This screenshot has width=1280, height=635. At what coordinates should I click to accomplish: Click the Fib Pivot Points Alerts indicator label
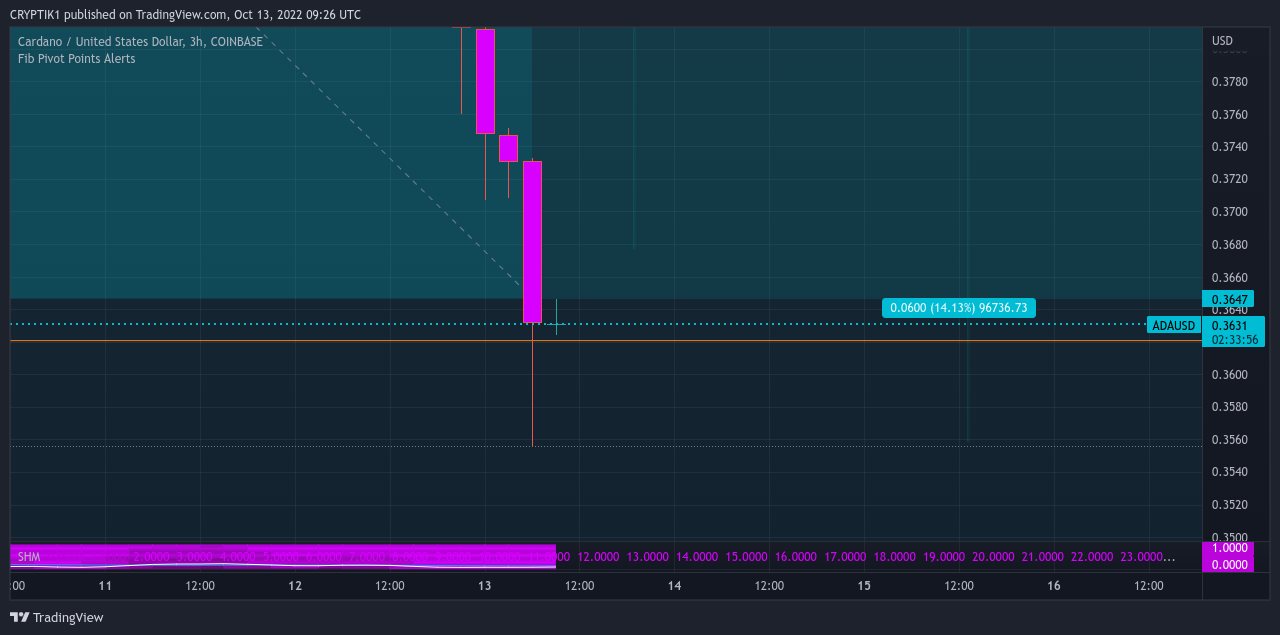coord(77,59)
